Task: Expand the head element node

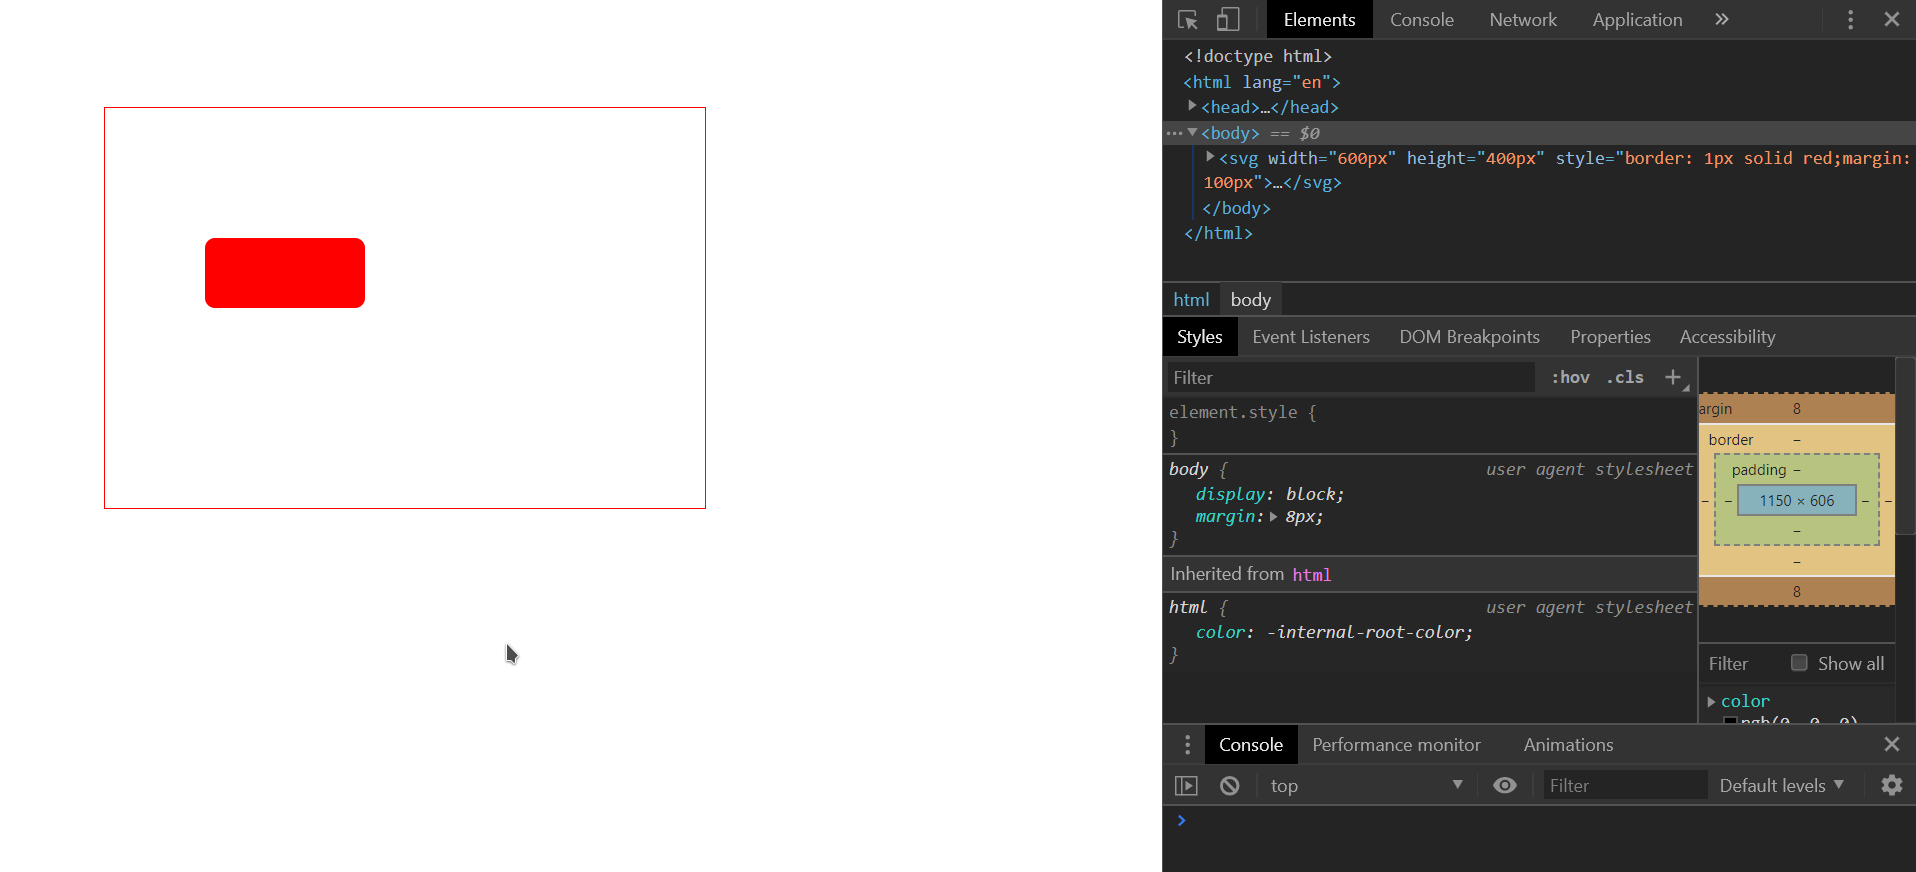Action: coord(1192,106)
